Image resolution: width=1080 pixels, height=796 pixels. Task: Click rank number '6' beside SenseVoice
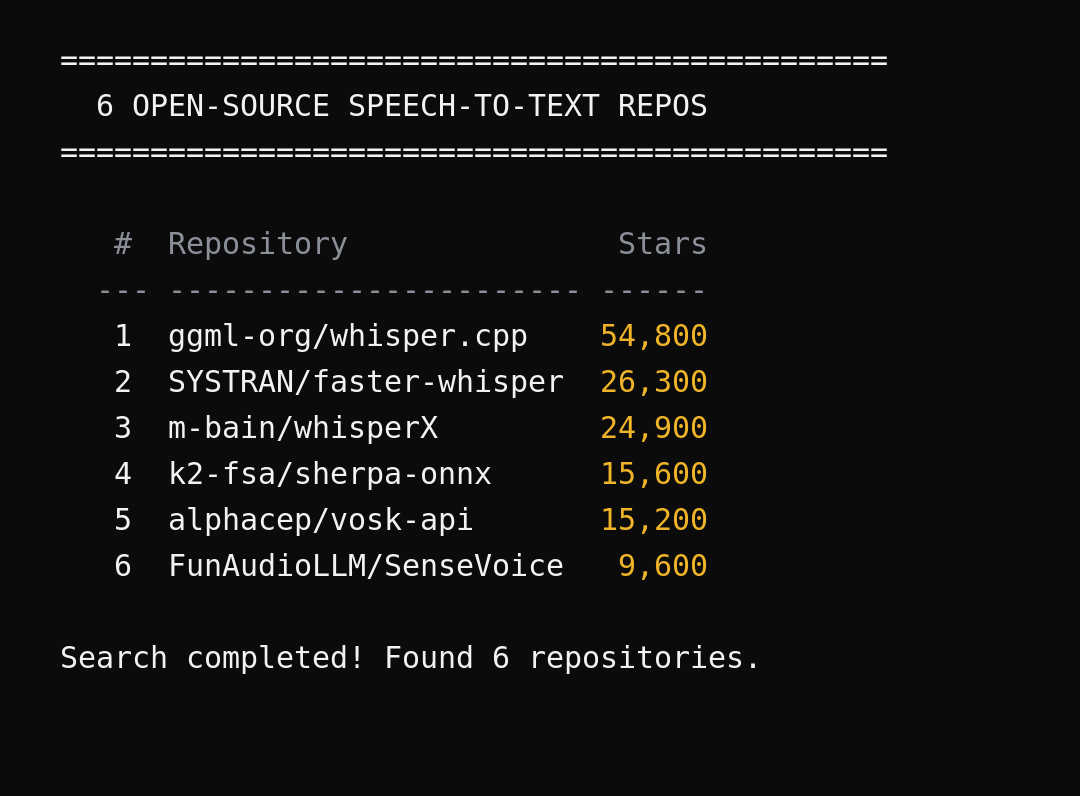coord(123,565)
